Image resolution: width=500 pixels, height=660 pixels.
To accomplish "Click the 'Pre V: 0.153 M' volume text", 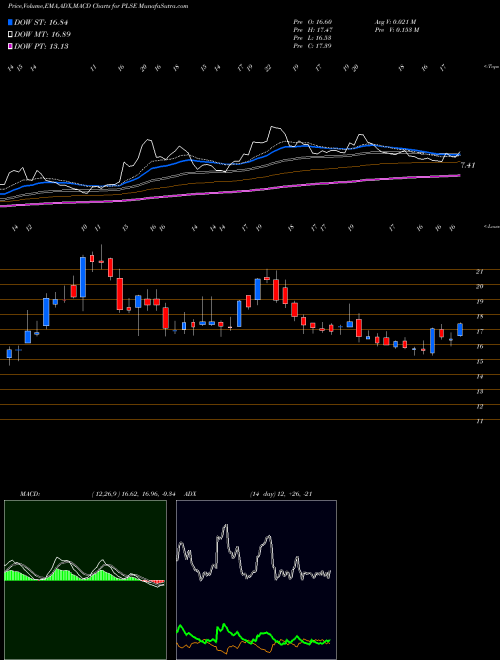I will 396,30.
